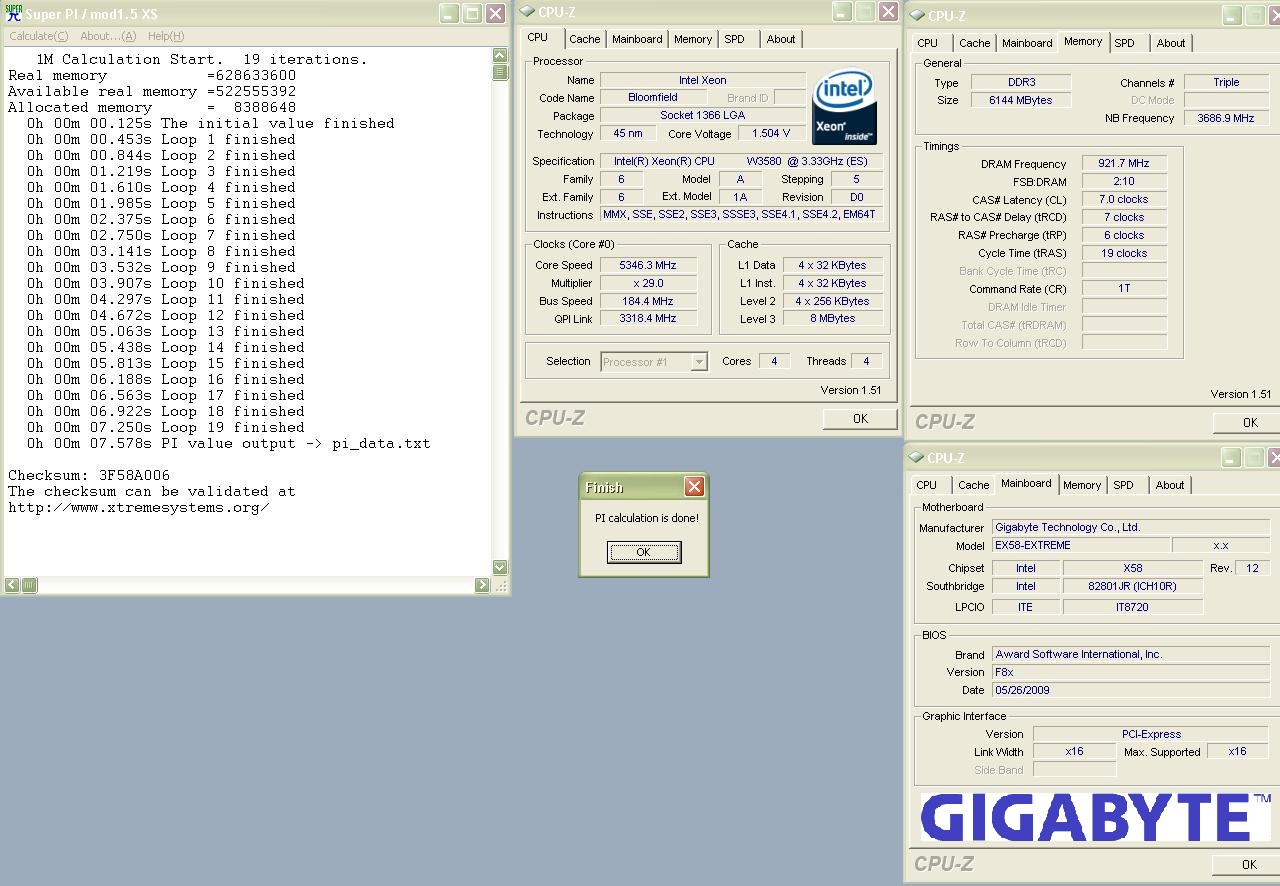This screenshot has height=886, width=1280.
Task: Open the Calculate menu in Super PI
Action: click(x=38, y=36)
